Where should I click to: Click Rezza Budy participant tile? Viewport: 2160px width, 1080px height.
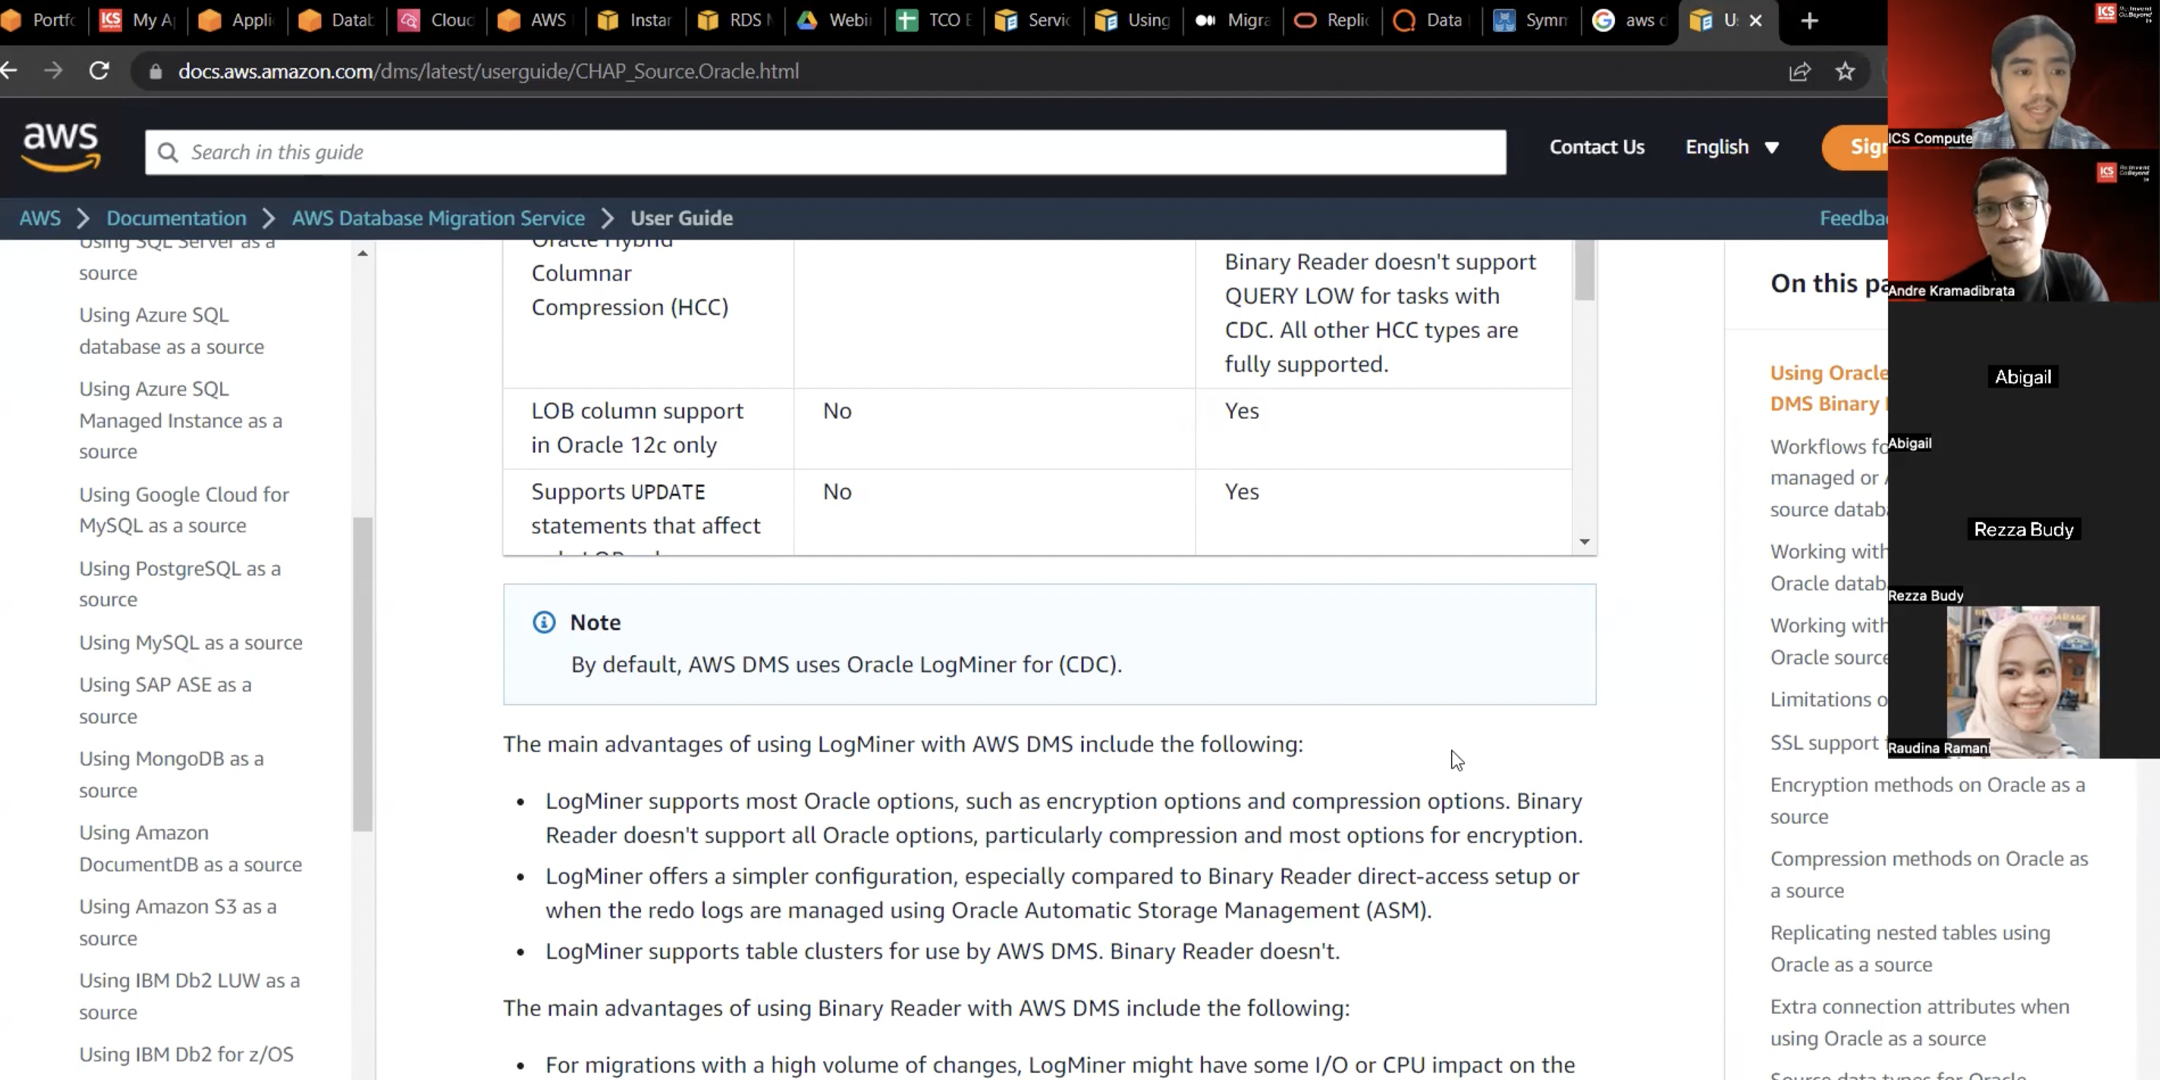(x=2023, y=530)
